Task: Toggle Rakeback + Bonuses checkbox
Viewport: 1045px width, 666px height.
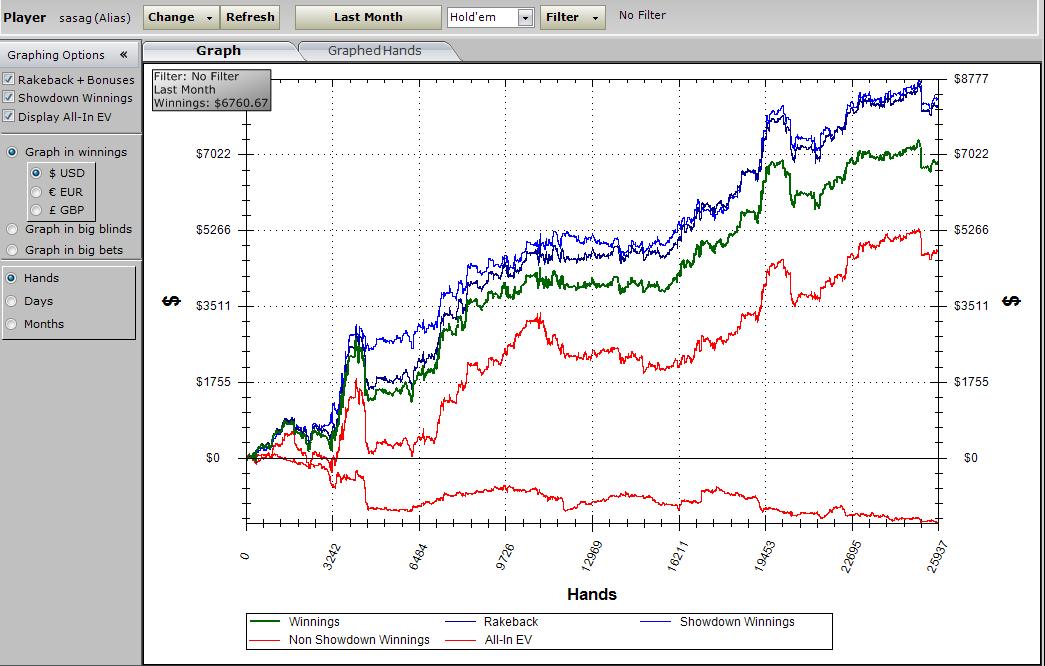Action: click(x=9, y=79)
